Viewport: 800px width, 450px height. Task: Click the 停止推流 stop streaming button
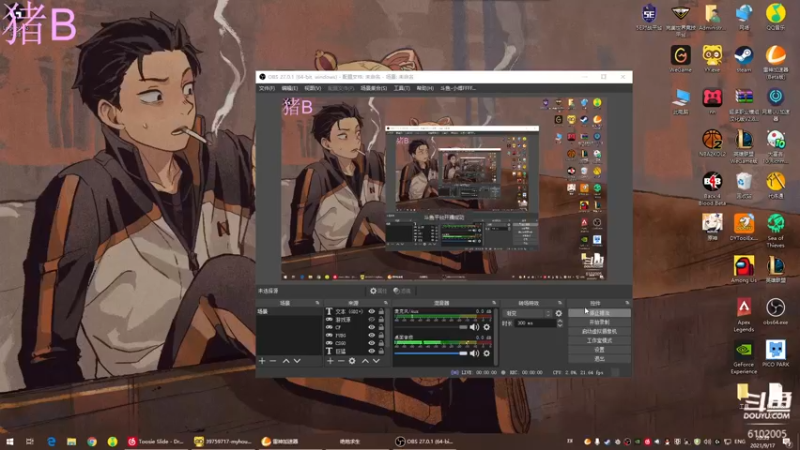599,313
